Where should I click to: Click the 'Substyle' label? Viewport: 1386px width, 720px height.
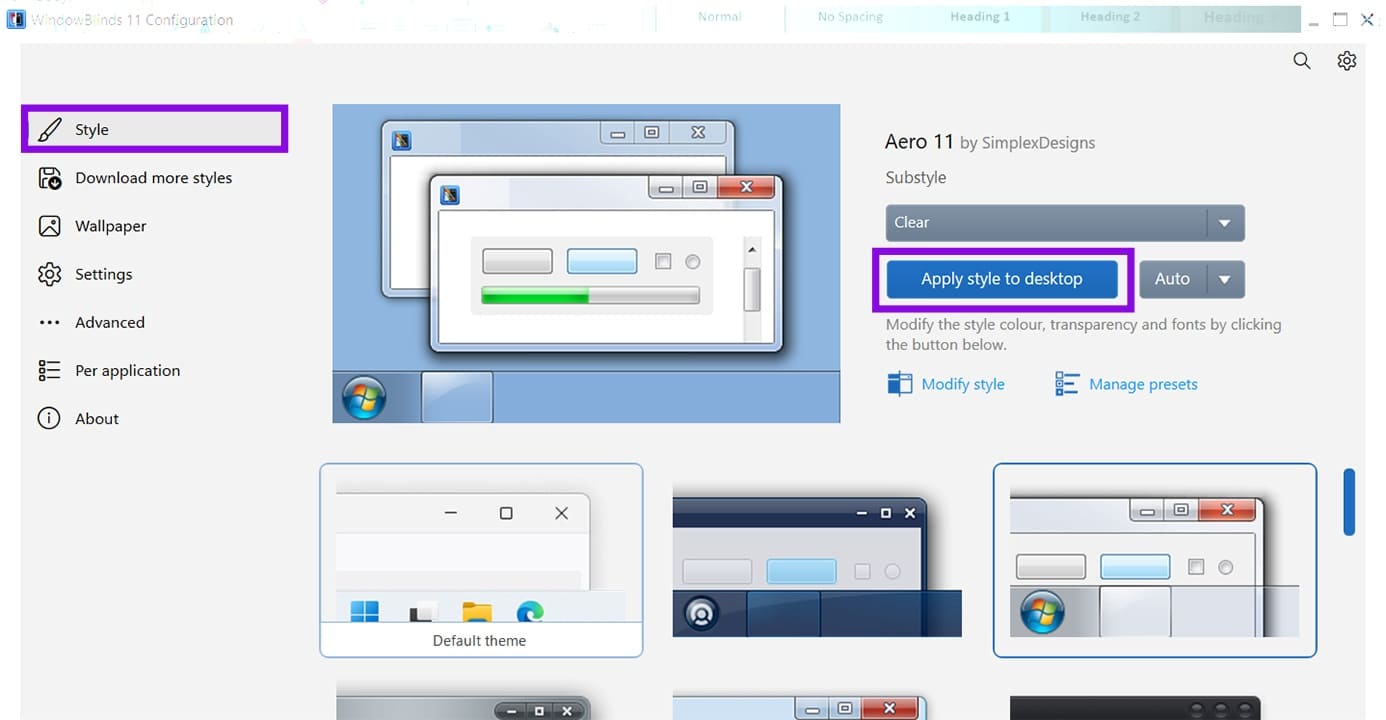coord(915,178)
